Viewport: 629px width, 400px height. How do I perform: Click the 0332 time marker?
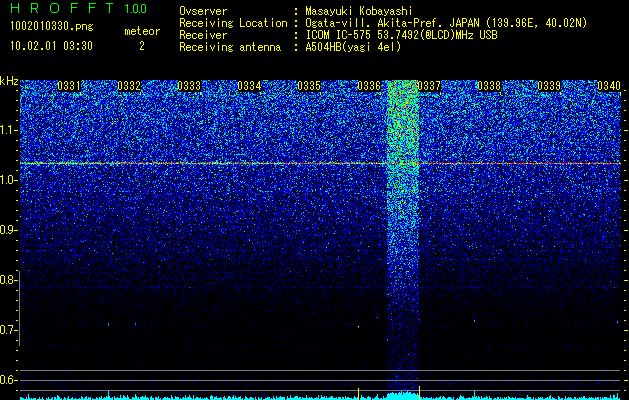point(129,85)
